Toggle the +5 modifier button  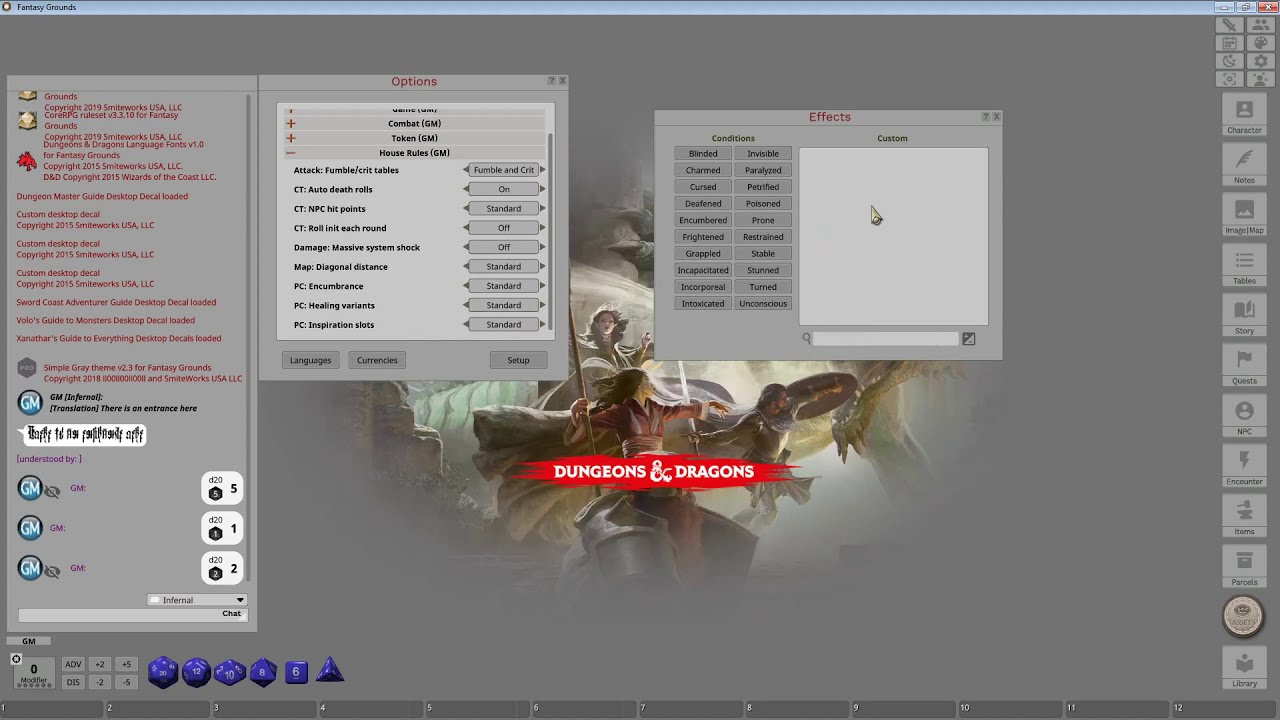126,664
